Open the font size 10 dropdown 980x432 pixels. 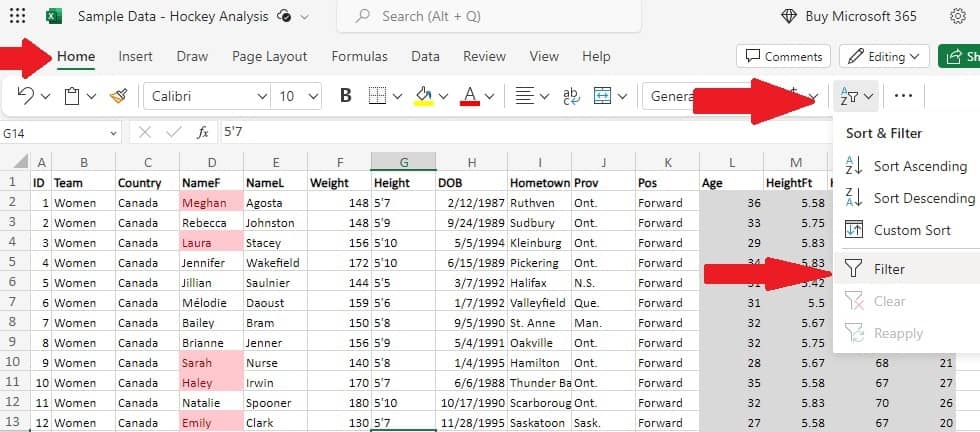point(313,96)
